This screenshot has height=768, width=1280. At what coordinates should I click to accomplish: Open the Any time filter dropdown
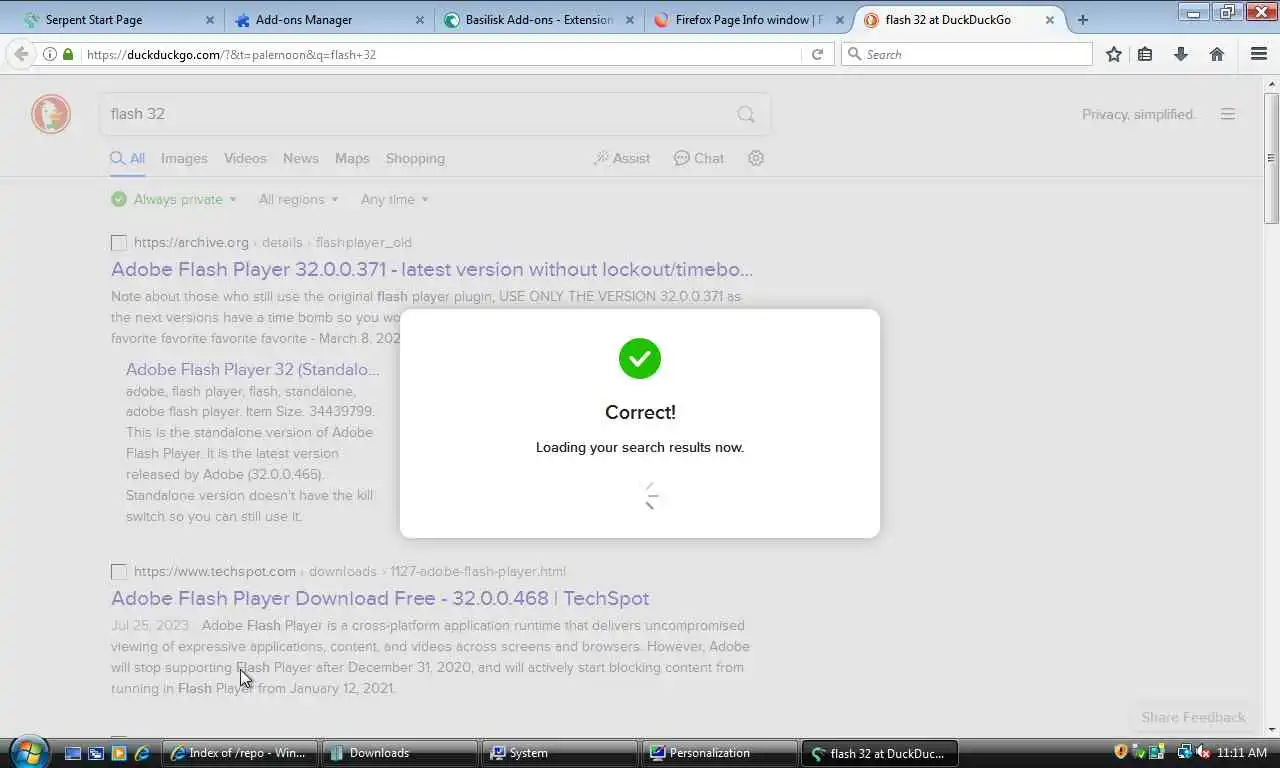394,199
